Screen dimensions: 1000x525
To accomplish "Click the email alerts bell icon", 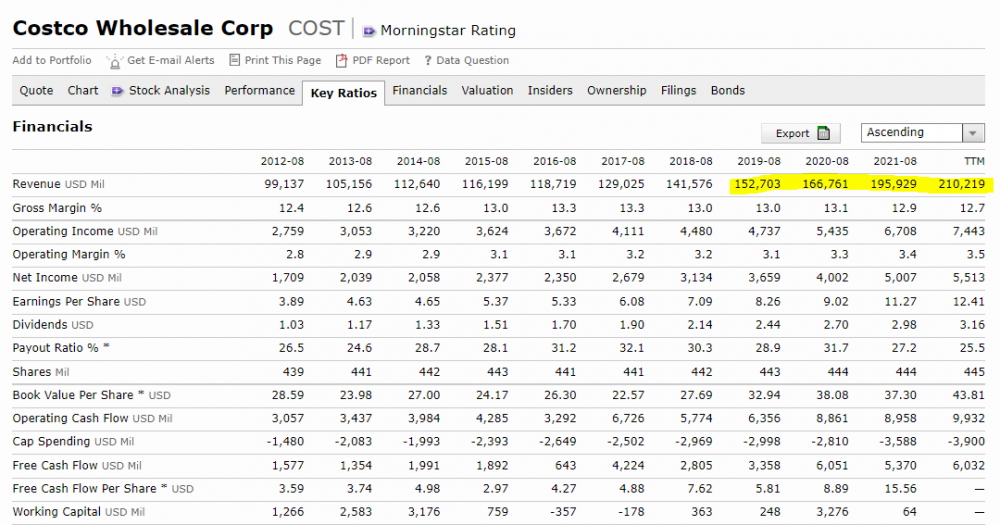I will tap(115, 61).
